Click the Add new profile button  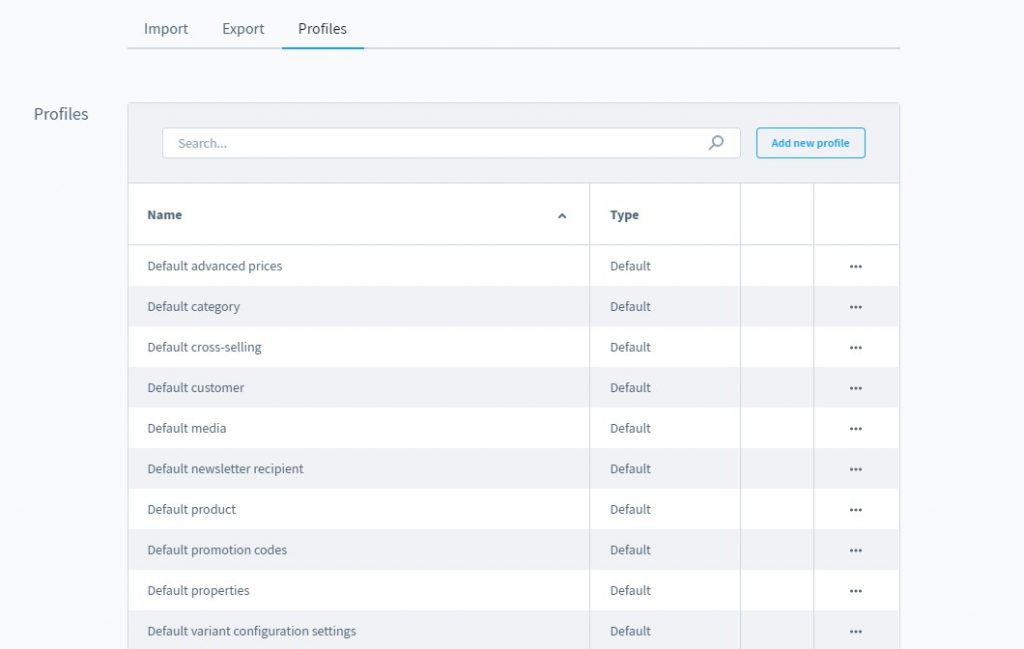coord(810,143)
